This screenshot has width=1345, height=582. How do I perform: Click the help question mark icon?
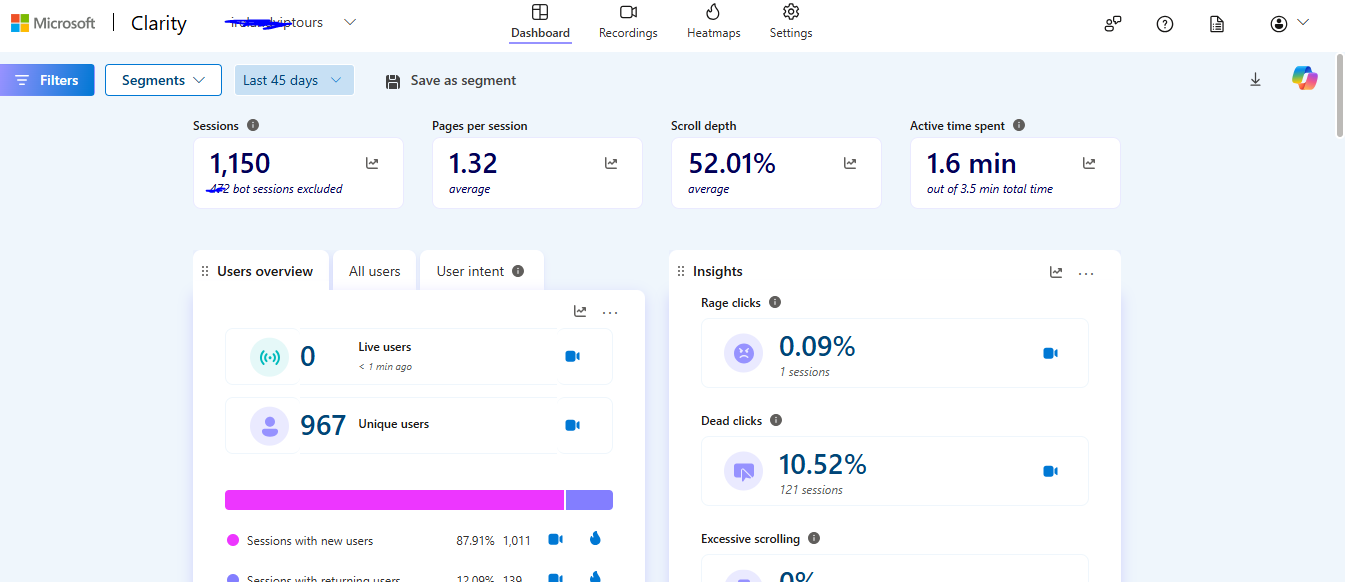(1164, 24)
